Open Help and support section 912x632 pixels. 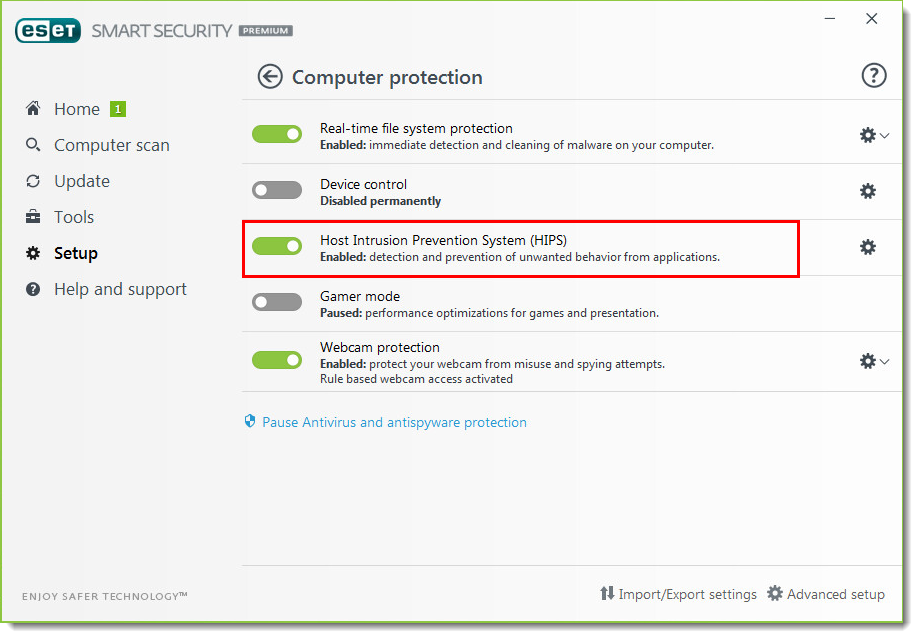coord(120,289)
